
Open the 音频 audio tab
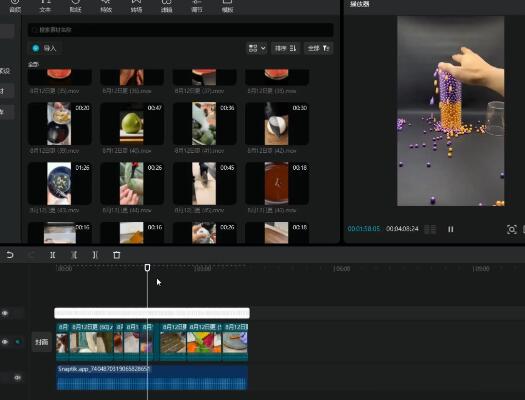15,6
